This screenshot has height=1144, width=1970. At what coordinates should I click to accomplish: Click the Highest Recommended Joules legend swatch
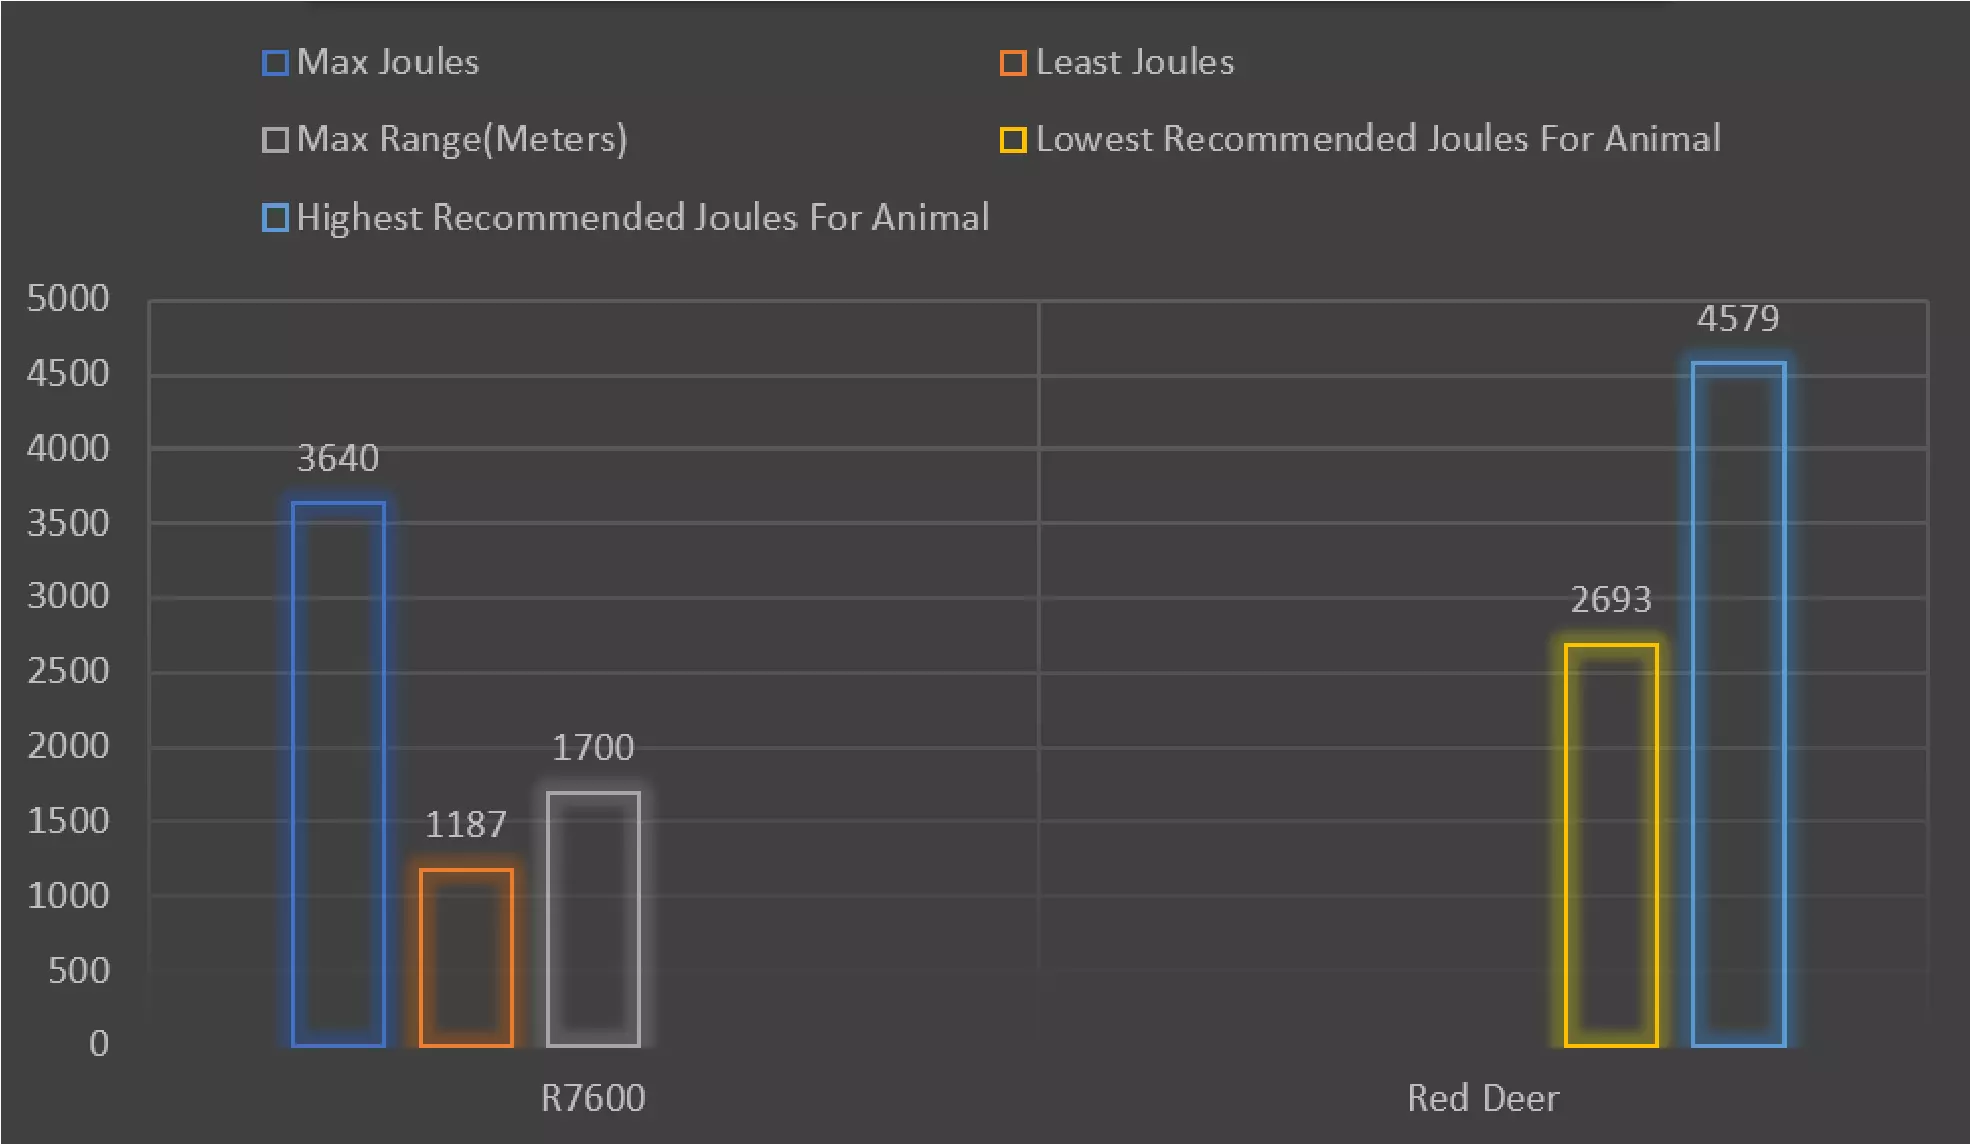click(x=275, y=218)
